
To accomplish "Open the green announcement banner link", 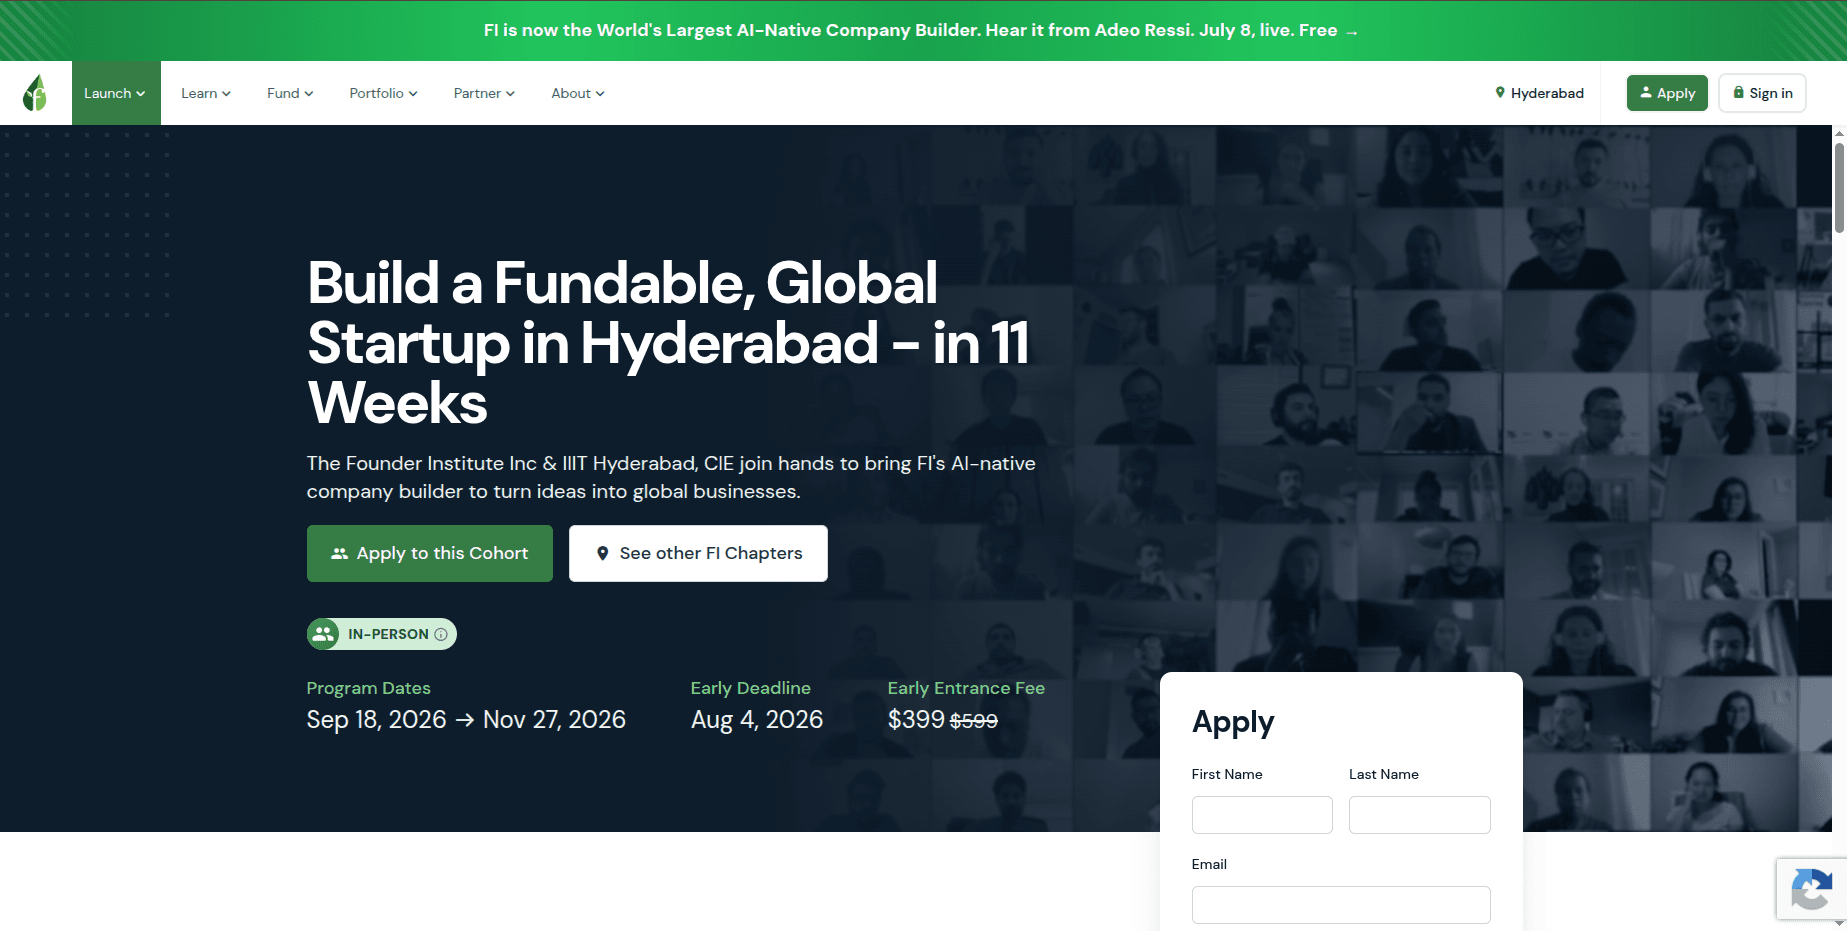I will click(x=921, y=30).
